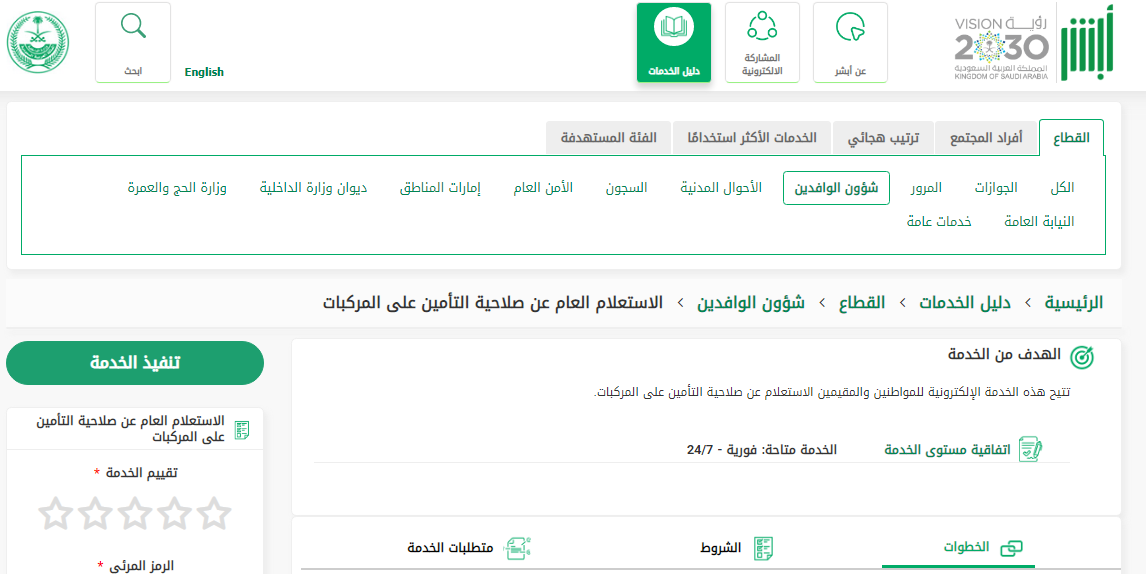The image size is (1146, 574).
Task: Switch language to English
Action: tap(204, 72)
